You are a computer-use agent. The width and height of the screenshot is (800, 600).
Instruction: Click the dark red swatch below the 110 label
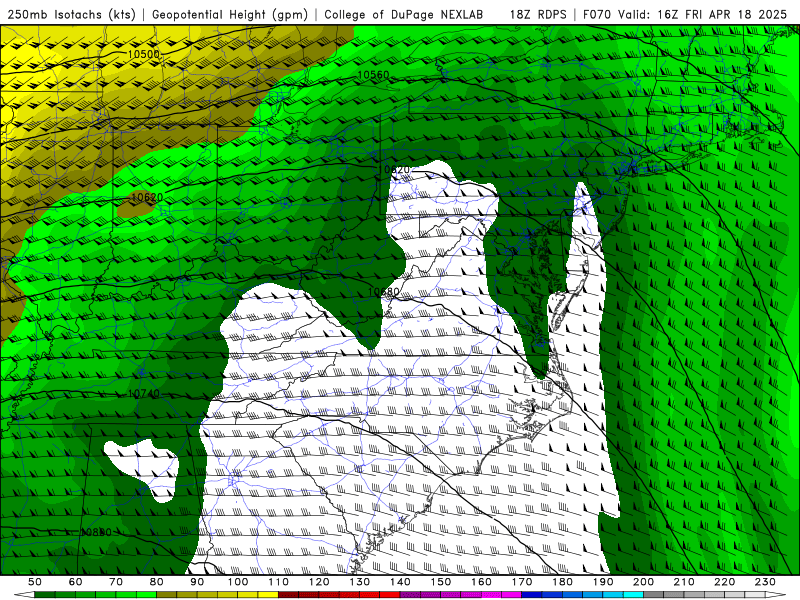[289, 595]
